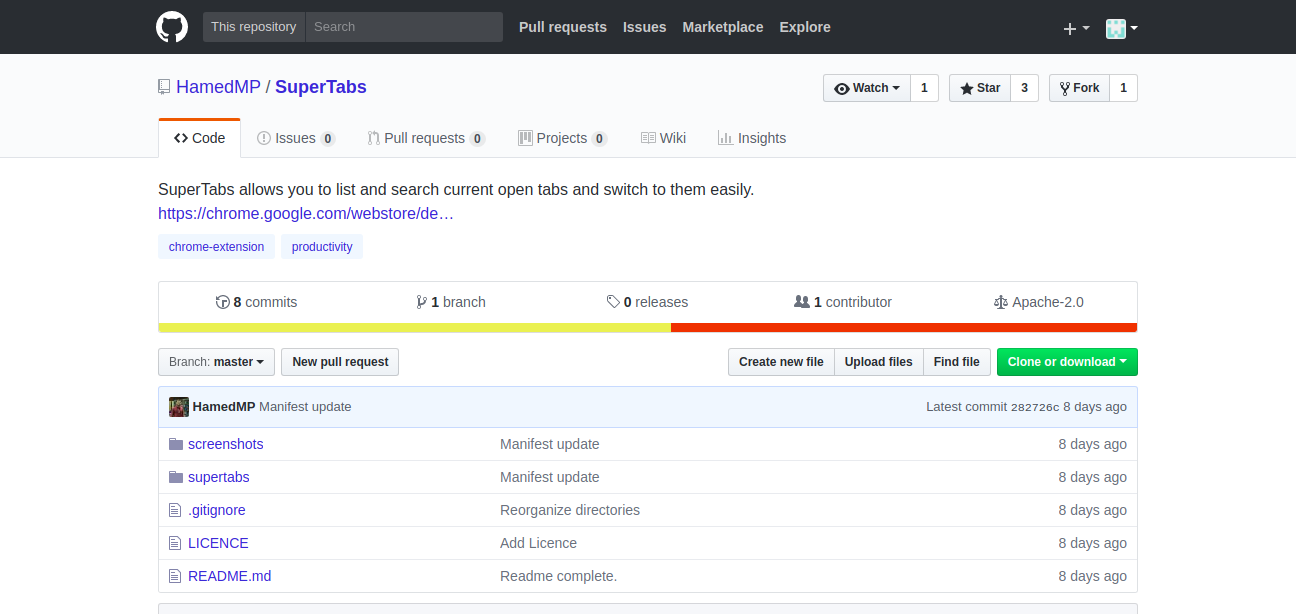
Task: Select the Code tab
Action: [200, 138]
